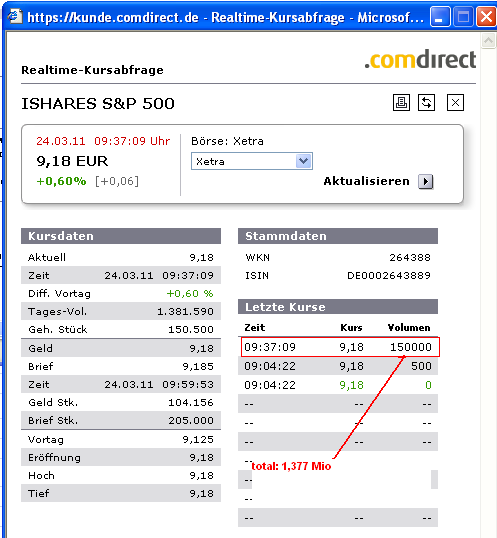Image resolution: width=497 pixels, height=538 pixels.
Task: Click the Kursdaten section header
Action: coord(121,236)
